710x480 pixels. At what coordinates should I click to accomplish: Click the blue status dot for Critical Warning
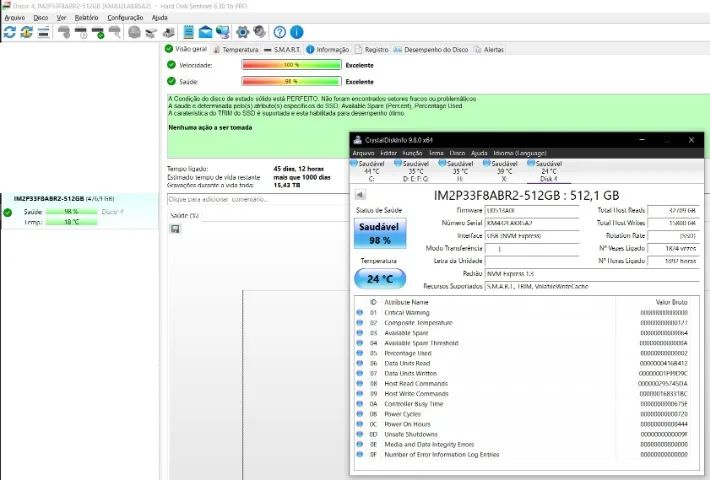pyautogui.click(x=360, y=312)
